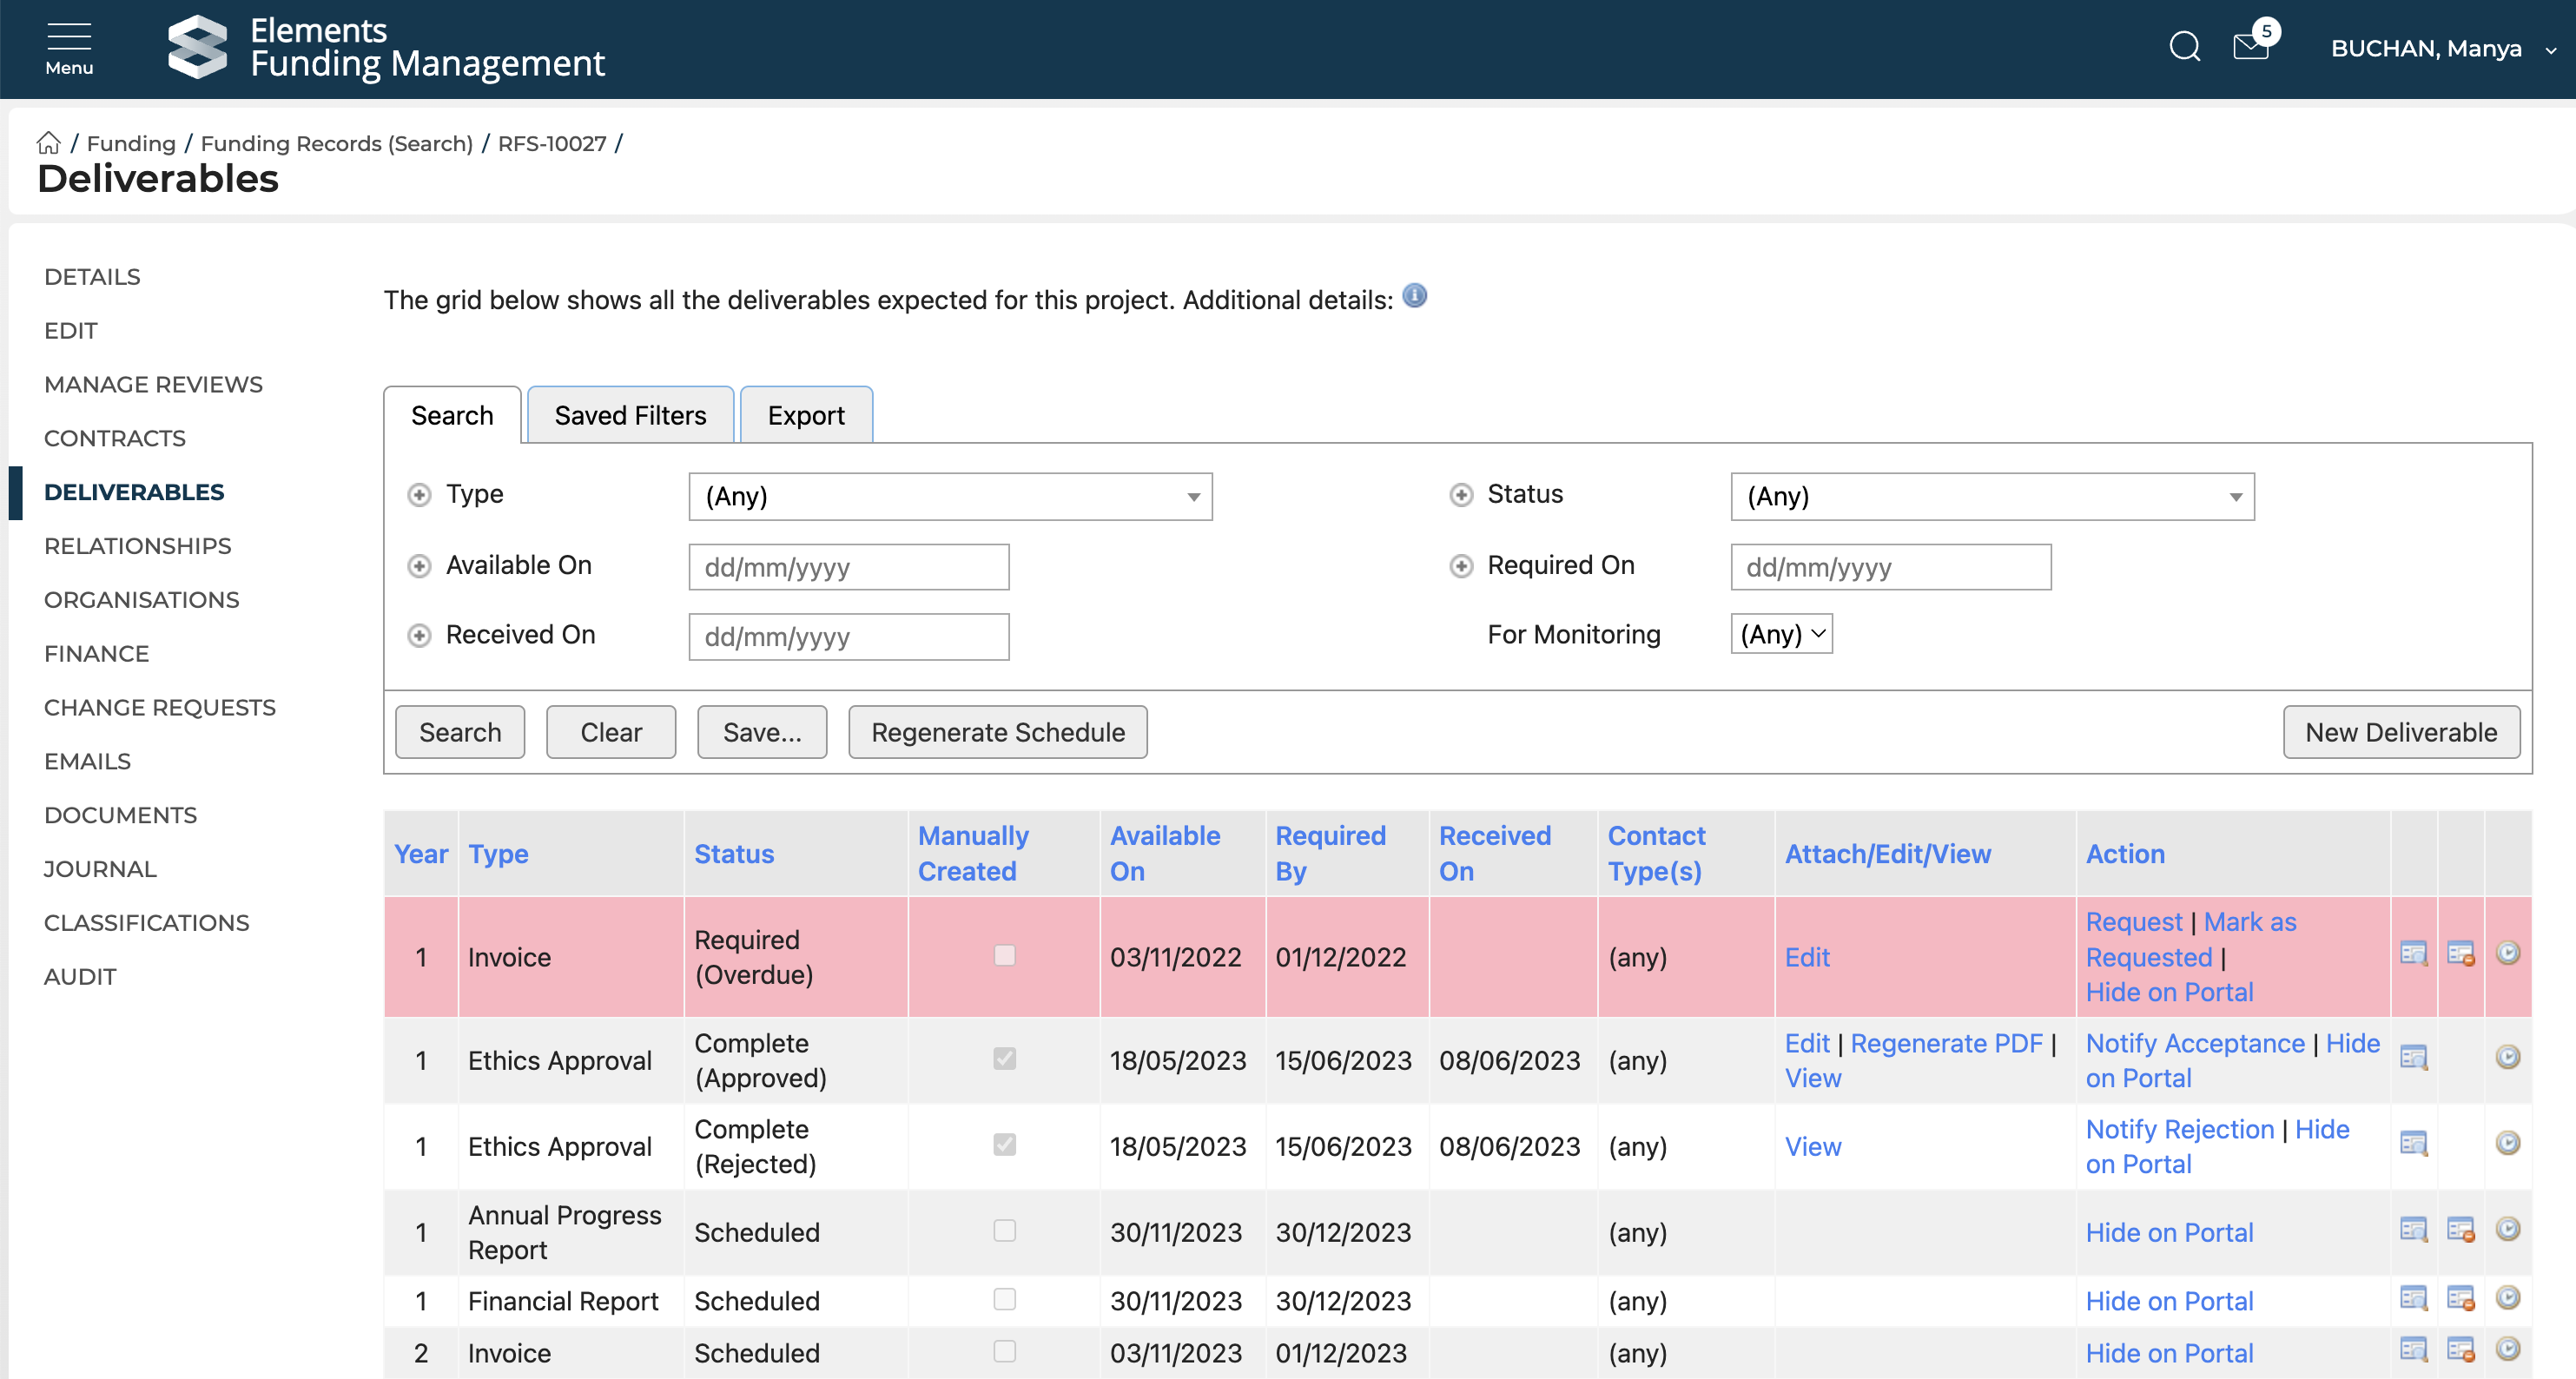Viewport: 2576px width, 1379px height.
Task: Toggle Manually Created checkbox for Annual Progress Report
Action: click(x=1004, y=1231)
